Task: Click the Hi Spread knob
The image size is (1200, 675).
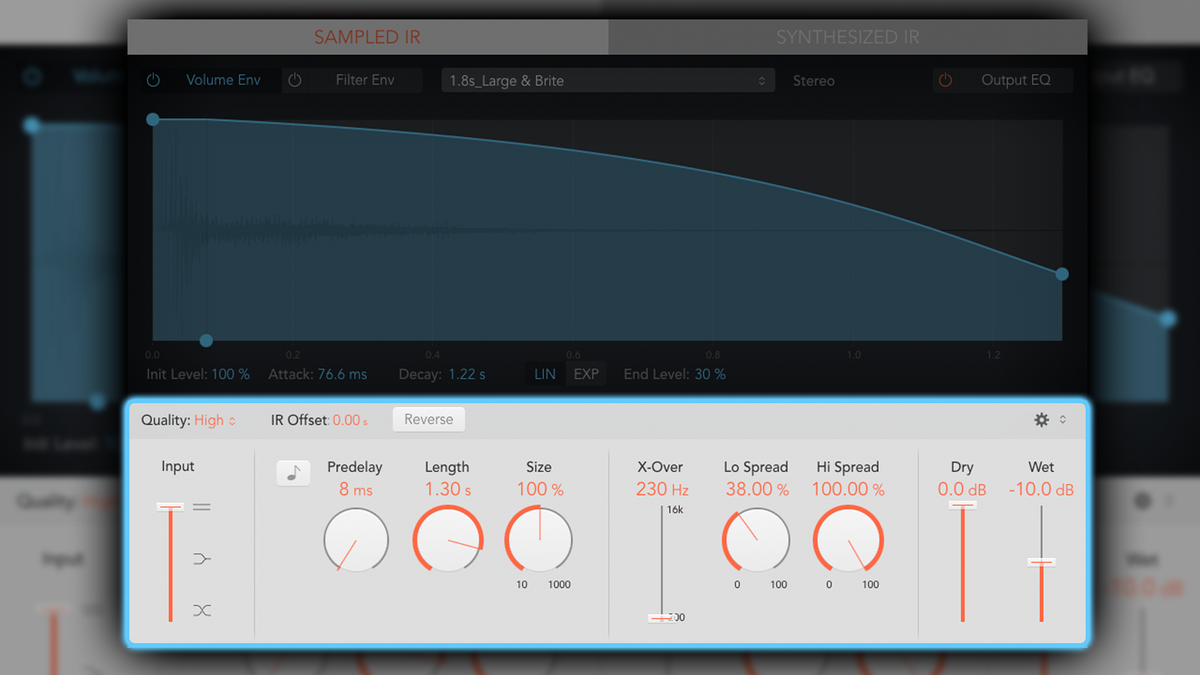Action: click(848, 540)
